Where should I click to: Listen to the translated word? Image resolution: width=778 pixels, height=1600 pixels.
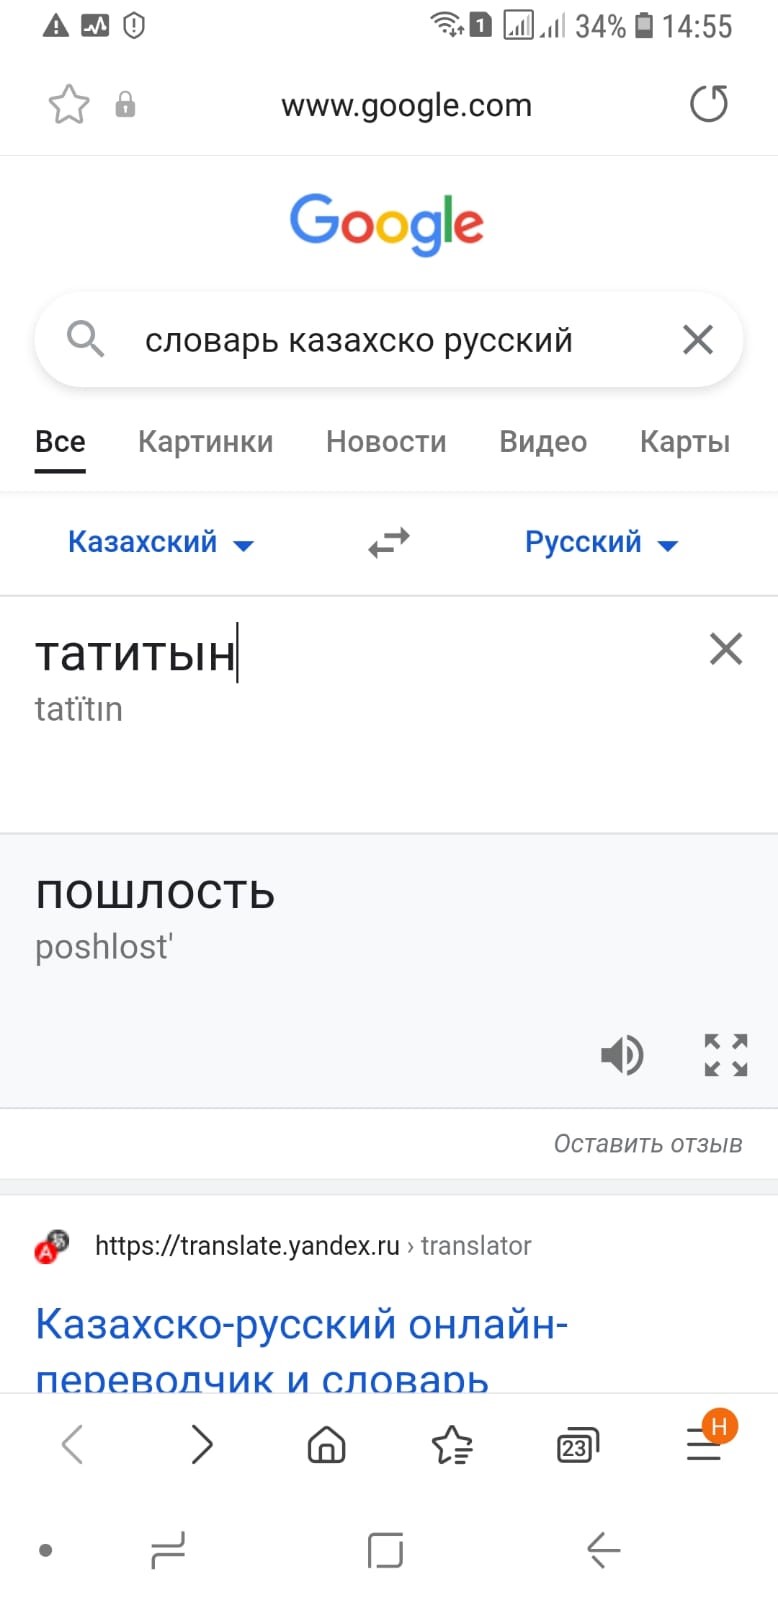coord(622,1055)
